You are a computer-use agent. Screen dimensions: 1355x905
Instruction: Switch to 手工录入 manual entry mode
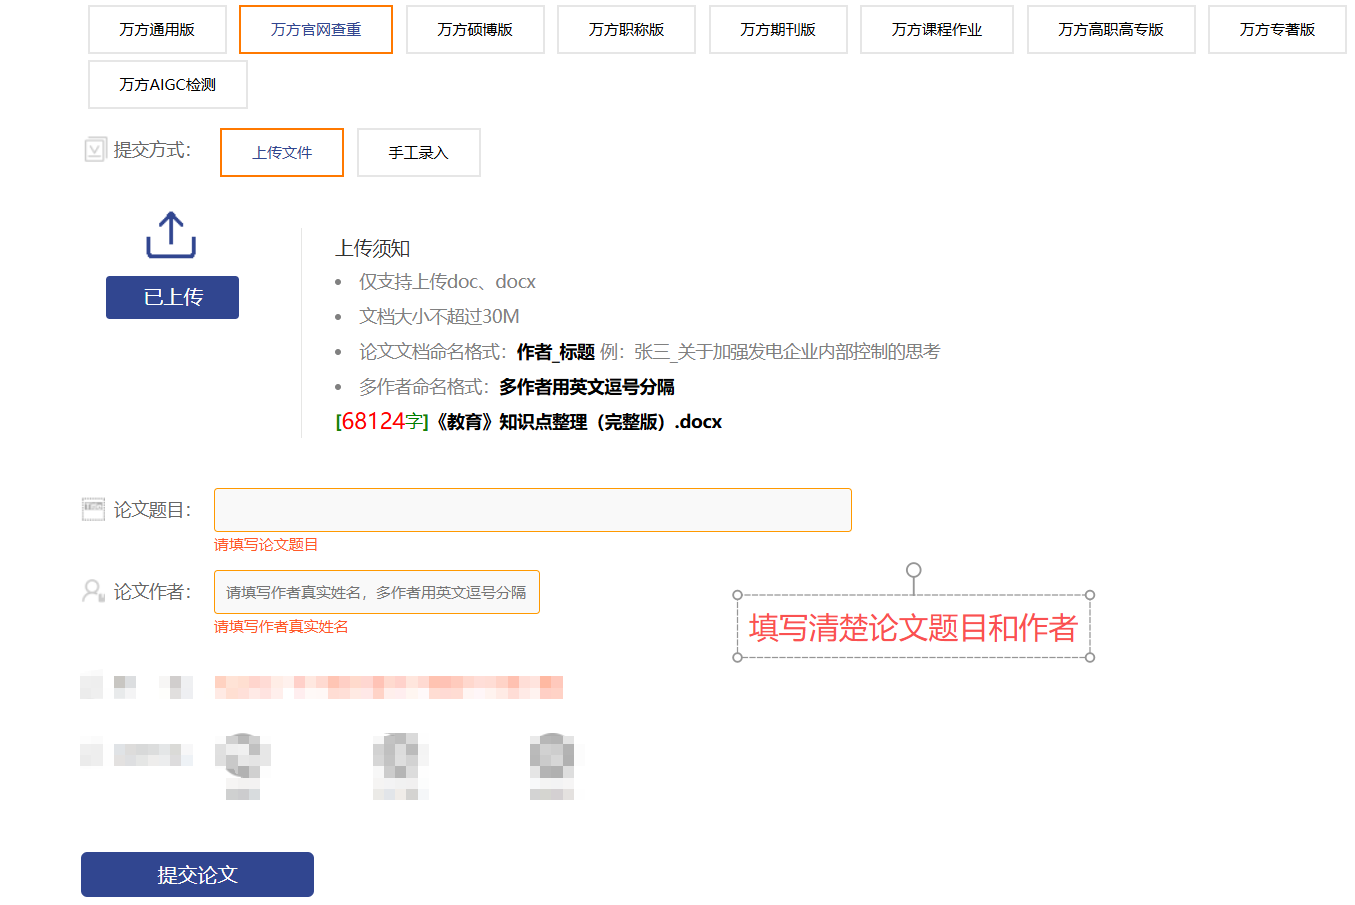[x=418, y=152]
